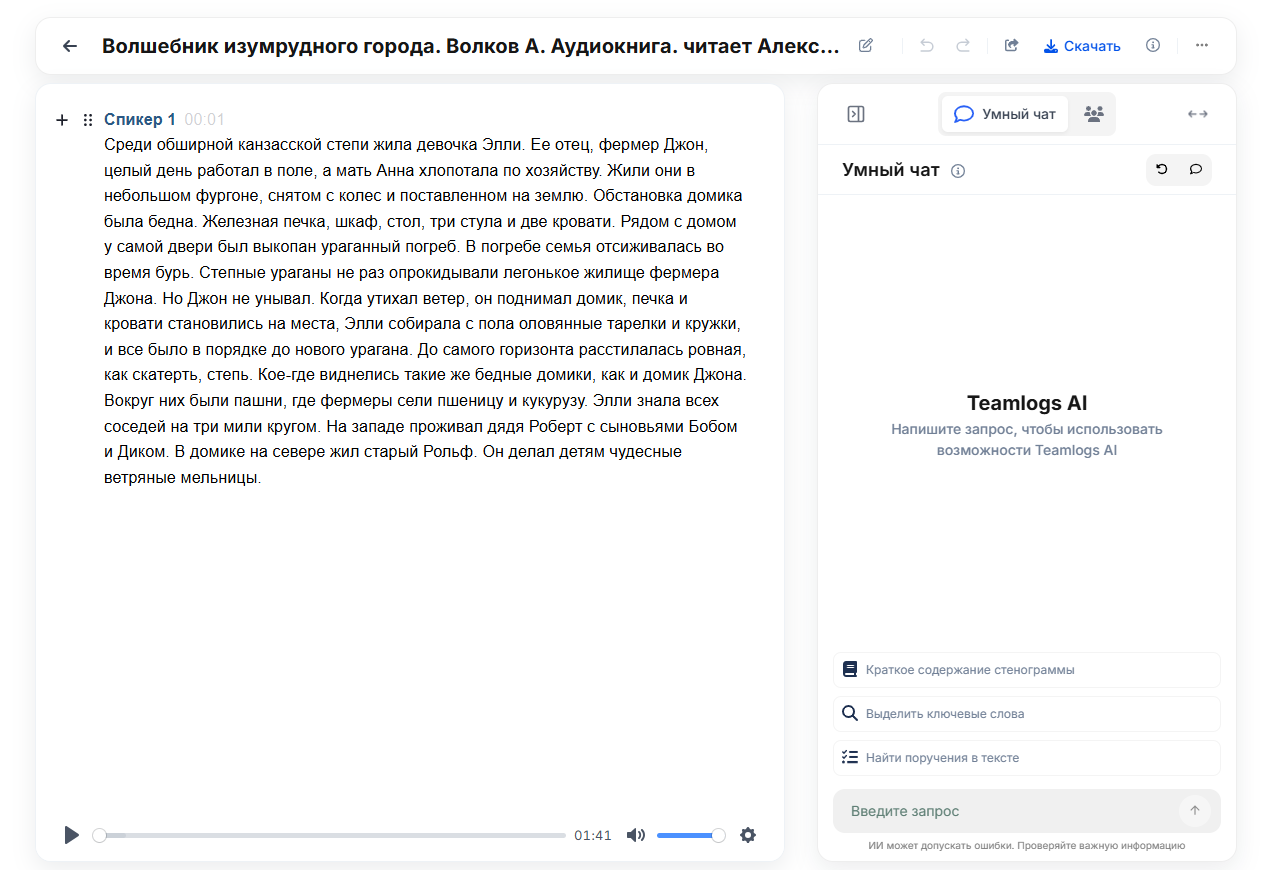Request Краткое содержание стенограммы

(x=1026, y=669)
